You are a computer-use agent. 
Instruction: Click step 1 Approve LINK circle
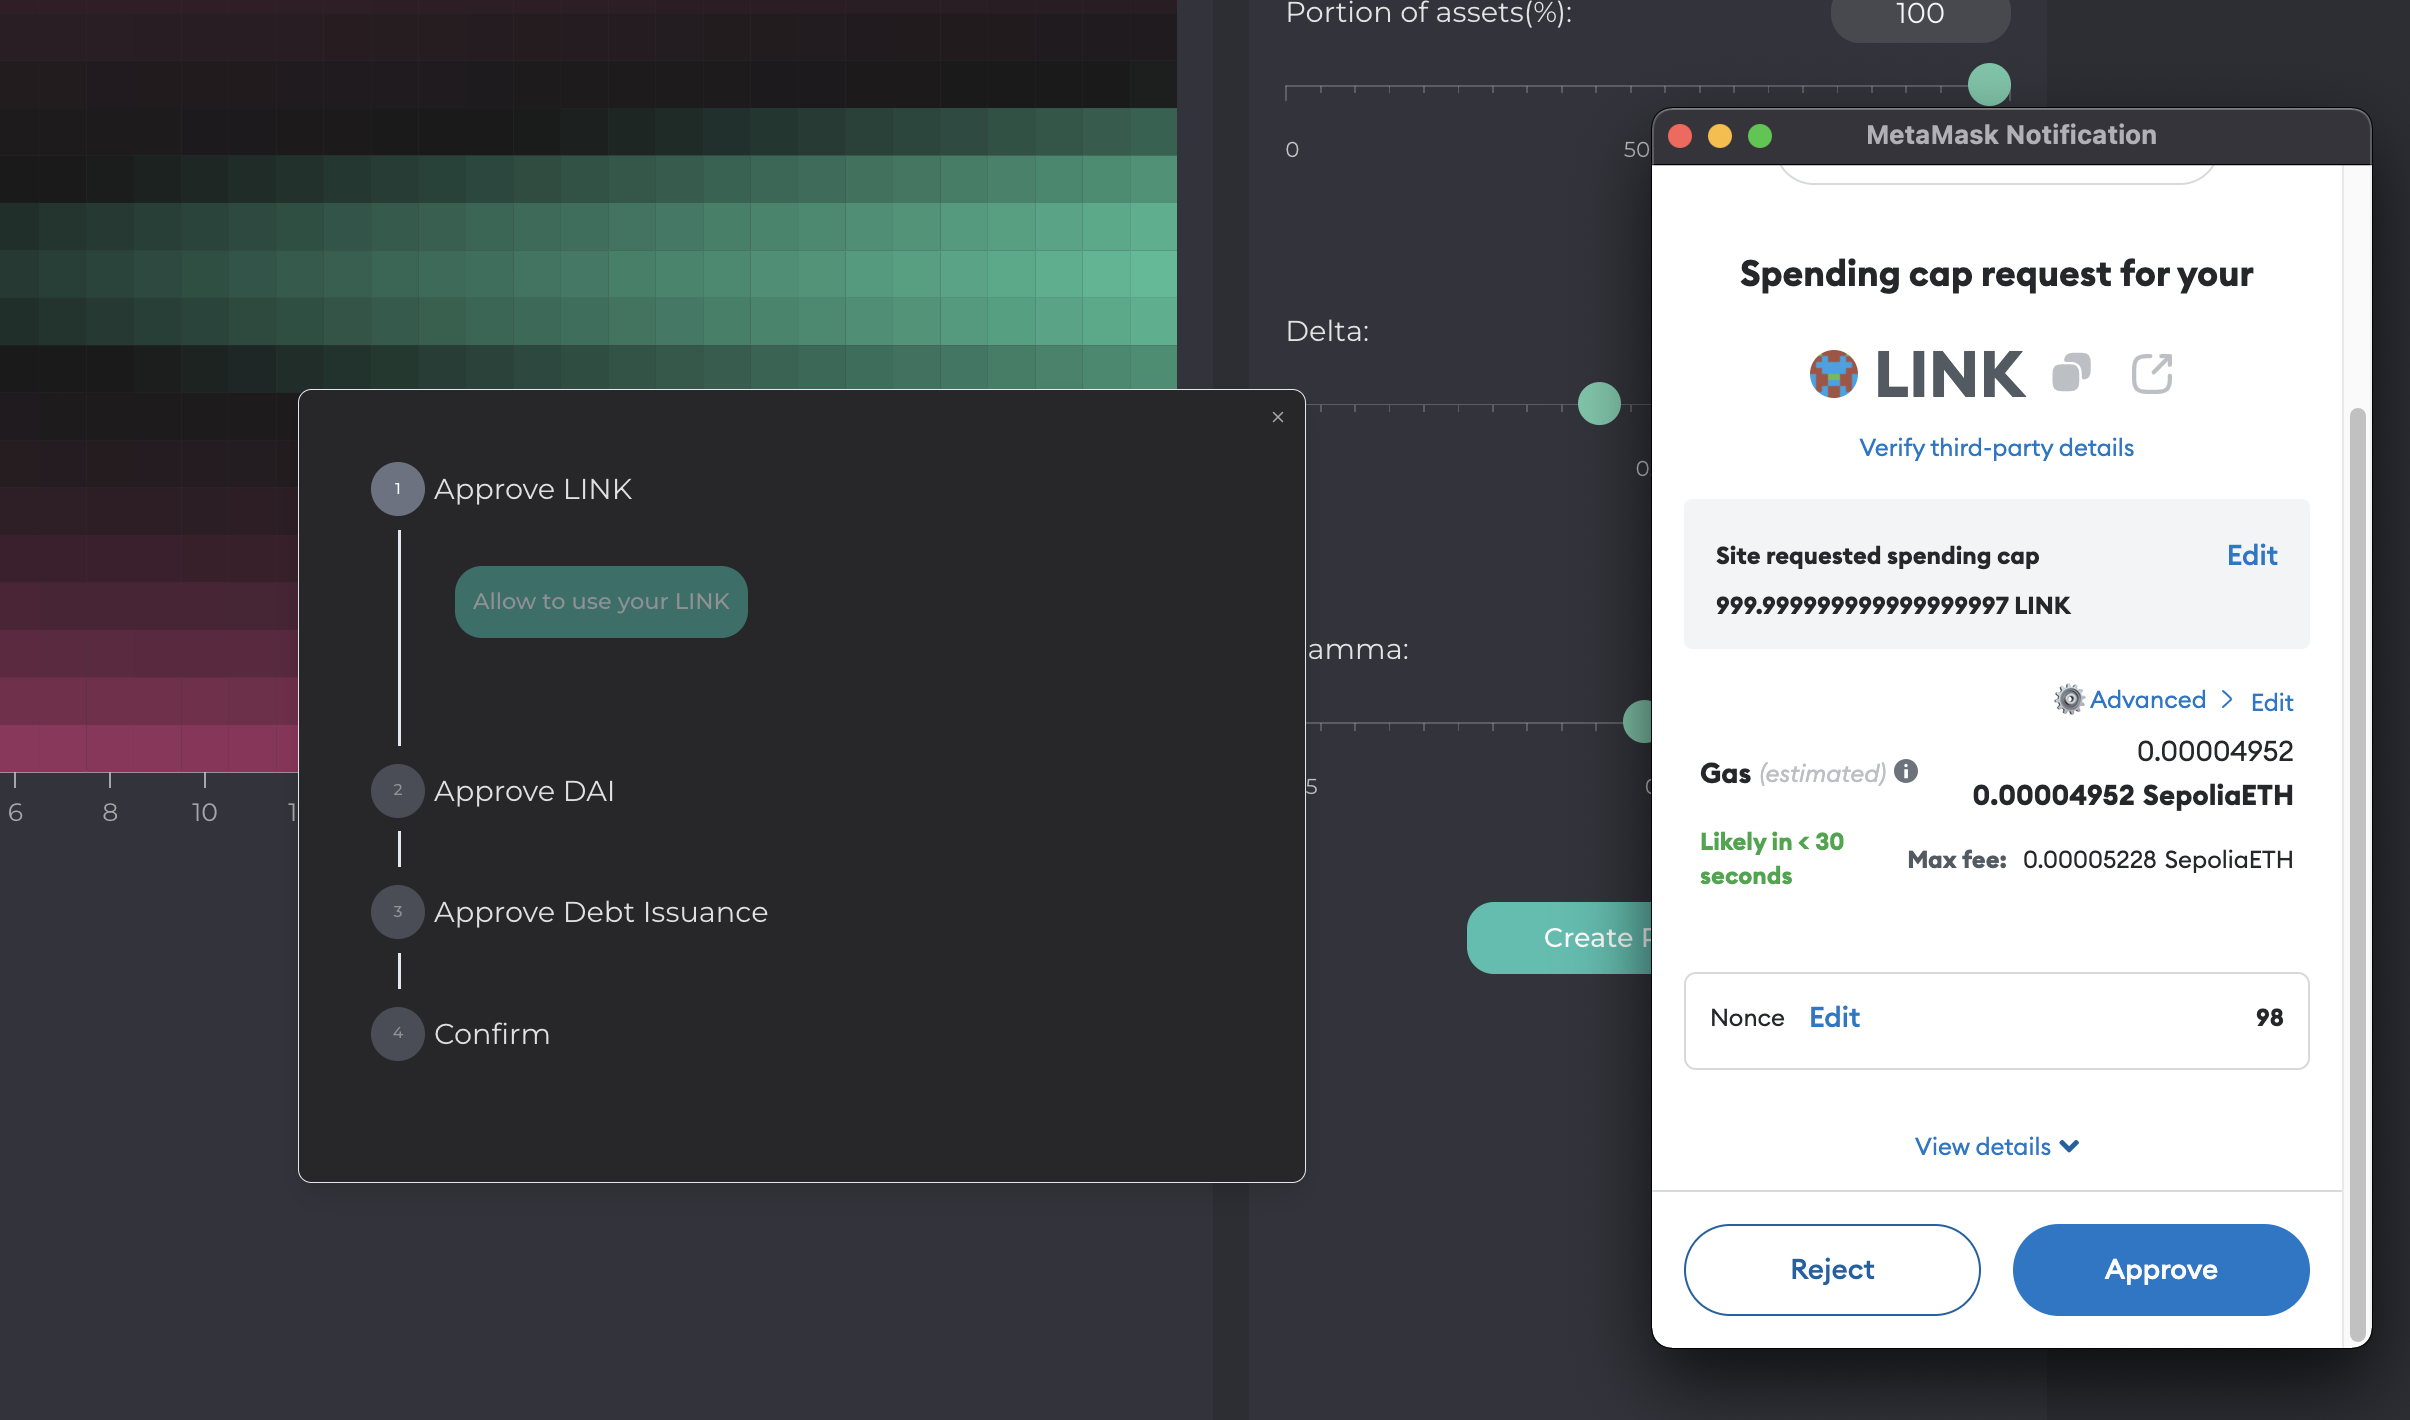point(398,489)
